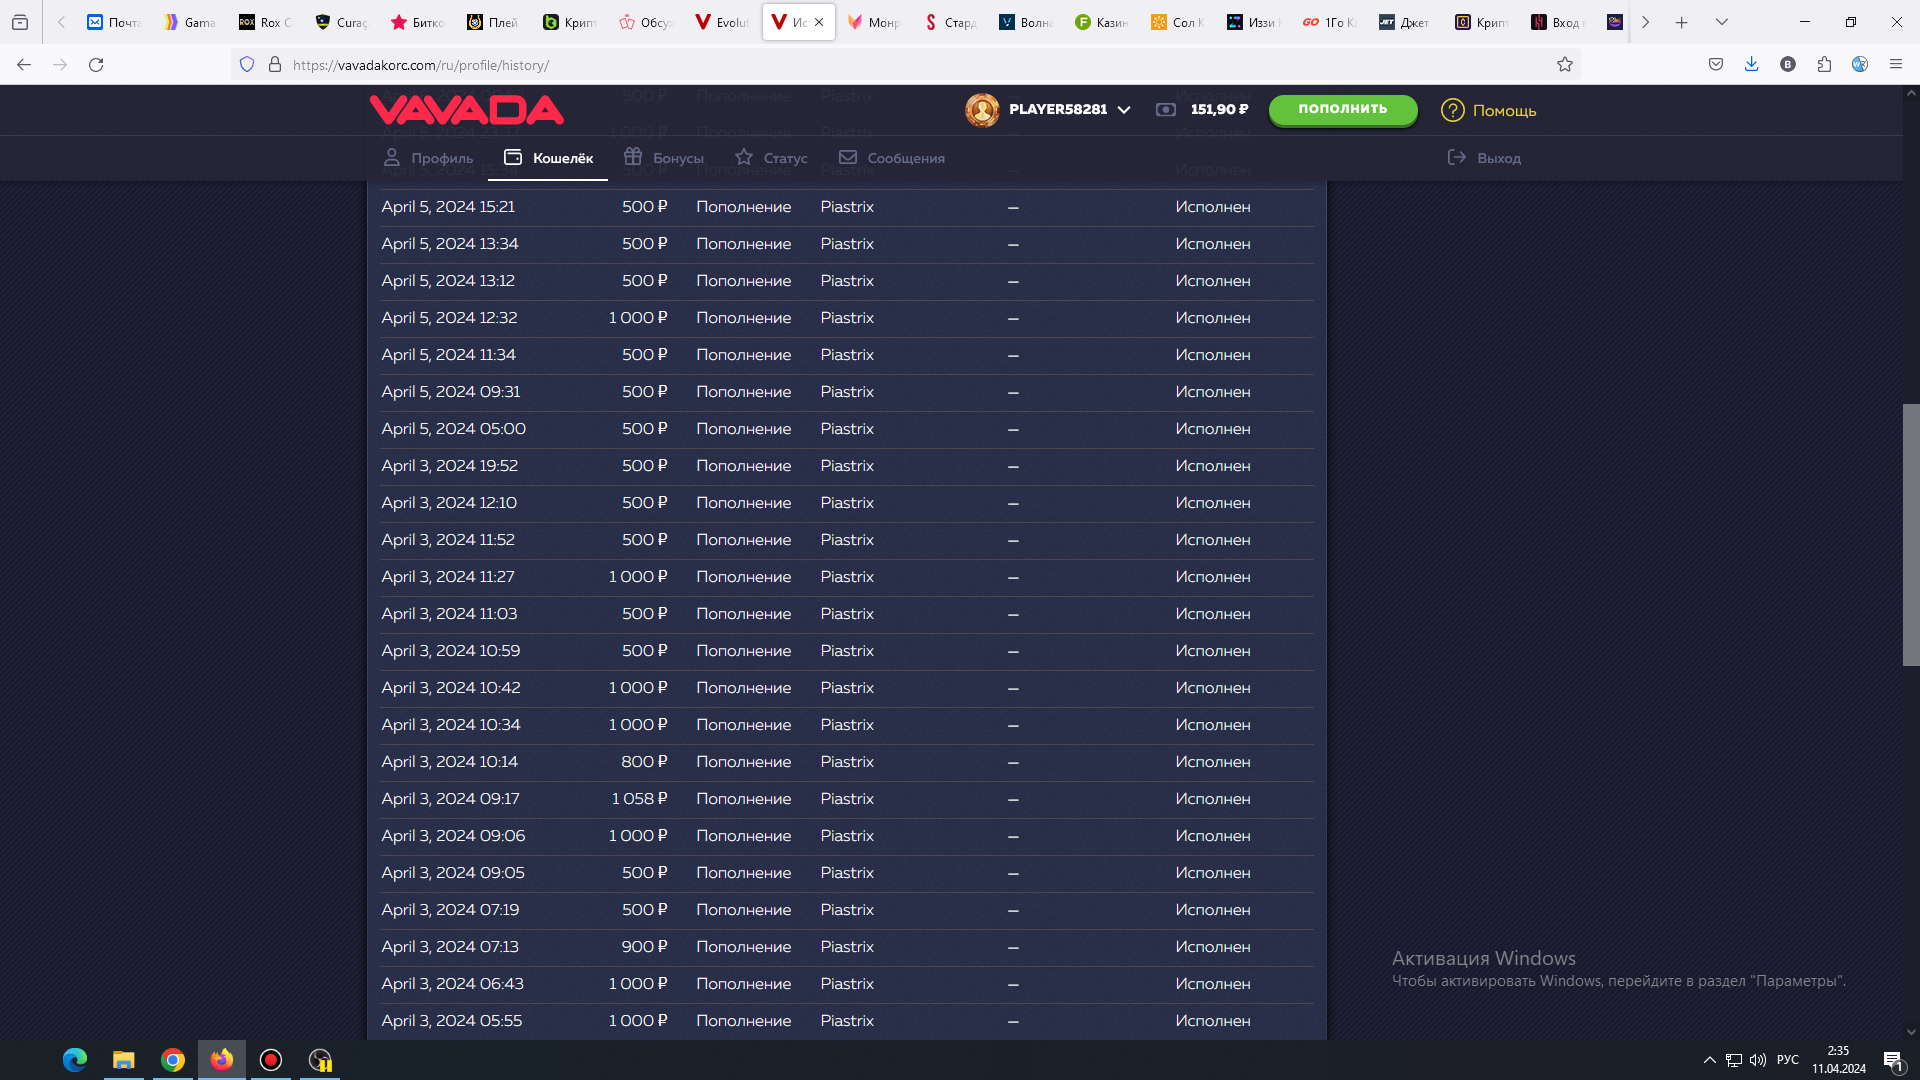Open the Бонусы tab
Image resolution: width=1920 pixels, height=1080 pixels.
tap(664, 158)
